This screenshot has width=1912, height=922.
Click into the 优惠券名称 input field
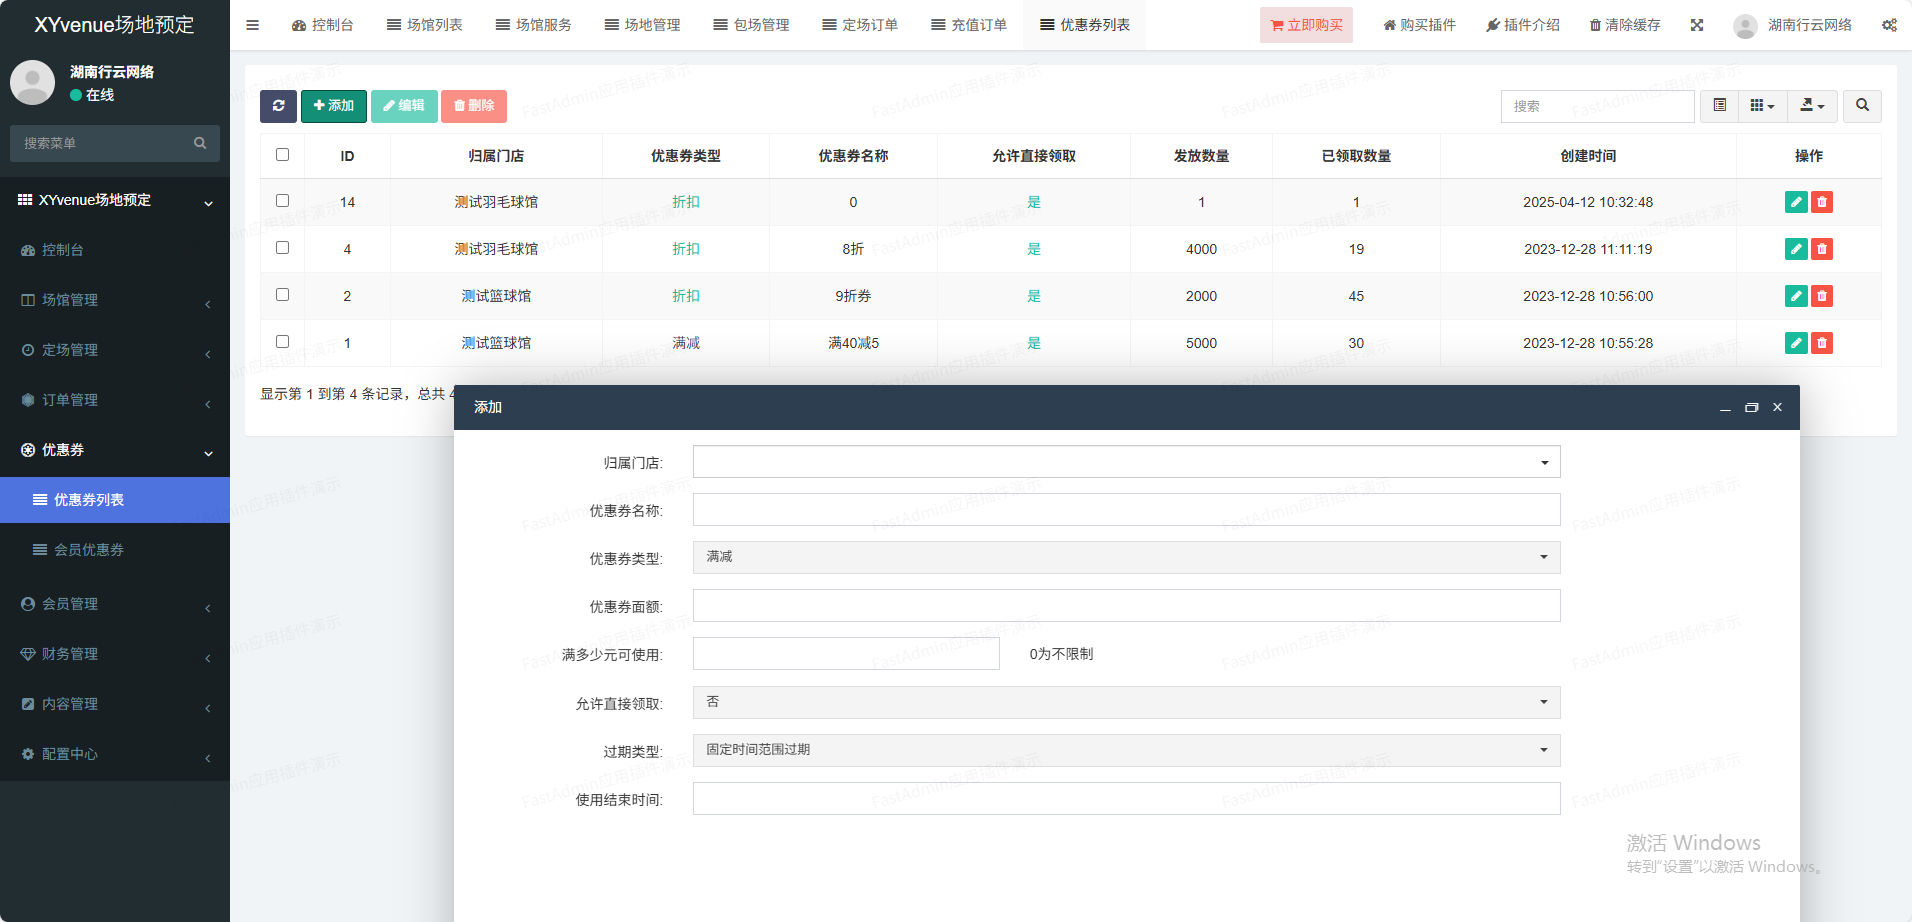1126,510
